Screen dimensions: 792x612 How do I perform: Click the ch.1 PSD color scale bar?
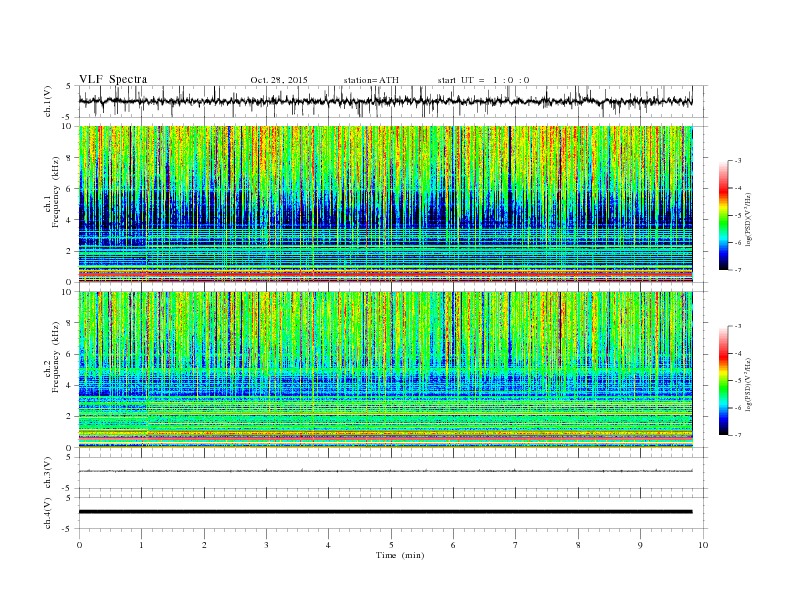click(724, 215)
